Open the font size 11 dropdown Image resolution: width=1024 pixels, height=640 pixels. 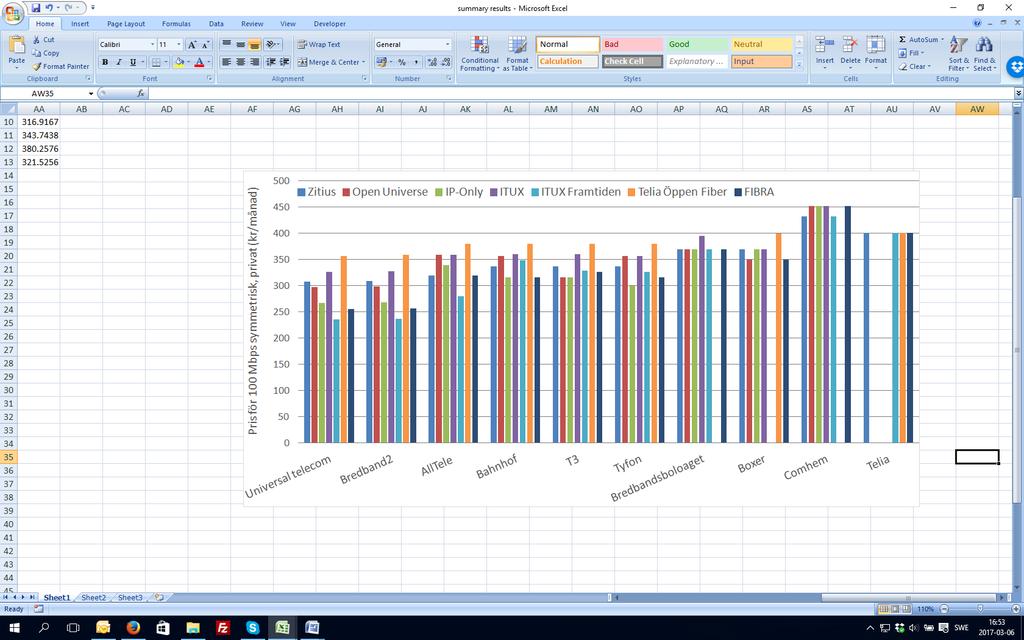[180, 44]
